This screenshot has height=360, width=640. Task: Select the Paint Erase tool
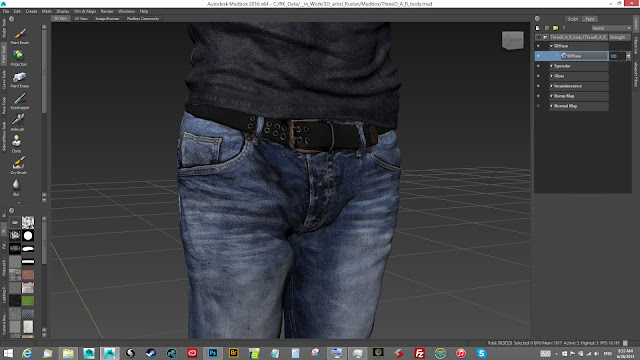tap(20, 79)
